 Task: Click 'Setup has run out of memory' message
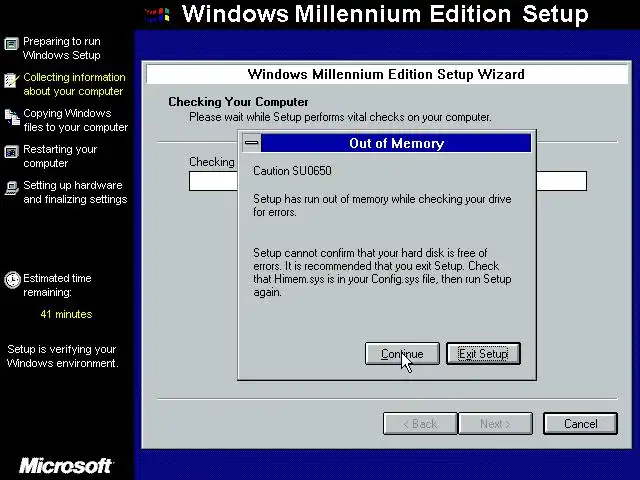tap(382, 205)
